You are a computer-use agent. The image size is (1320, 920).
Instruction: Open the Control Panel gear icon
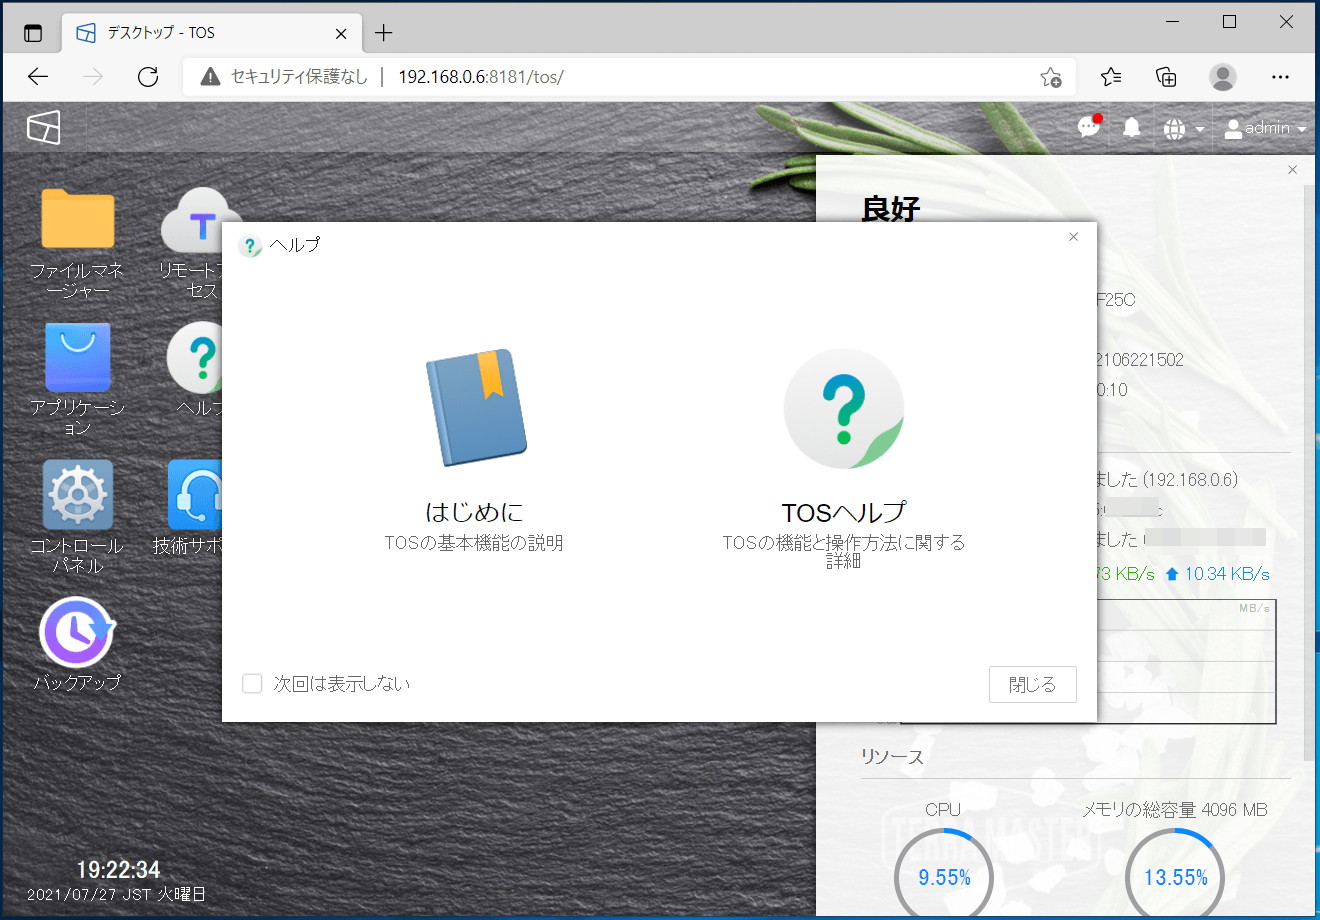pos(78,494)
